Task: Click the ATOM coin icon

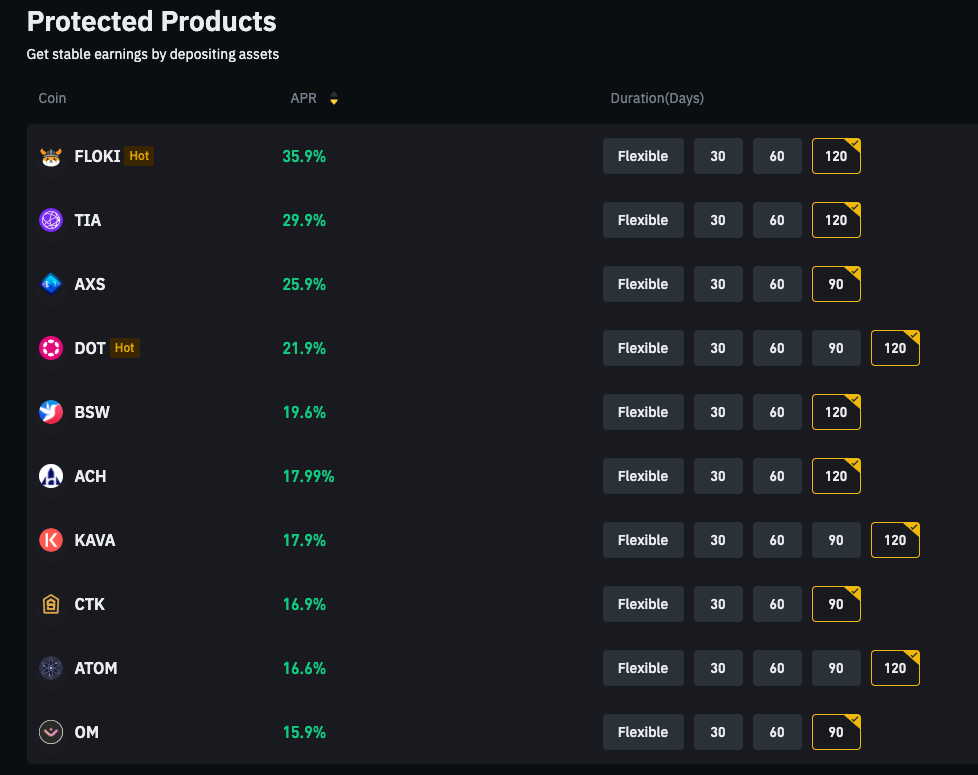Action: pyautogui.click(x=50, y=668)
